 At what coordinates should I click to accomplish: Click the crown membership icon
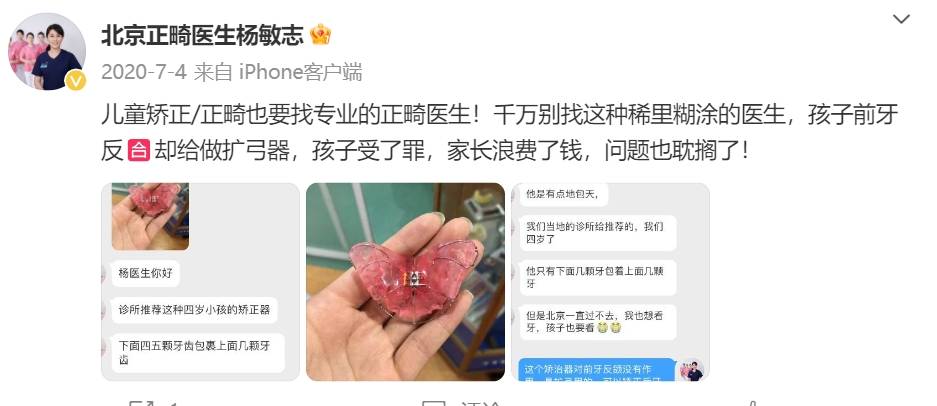321,35
